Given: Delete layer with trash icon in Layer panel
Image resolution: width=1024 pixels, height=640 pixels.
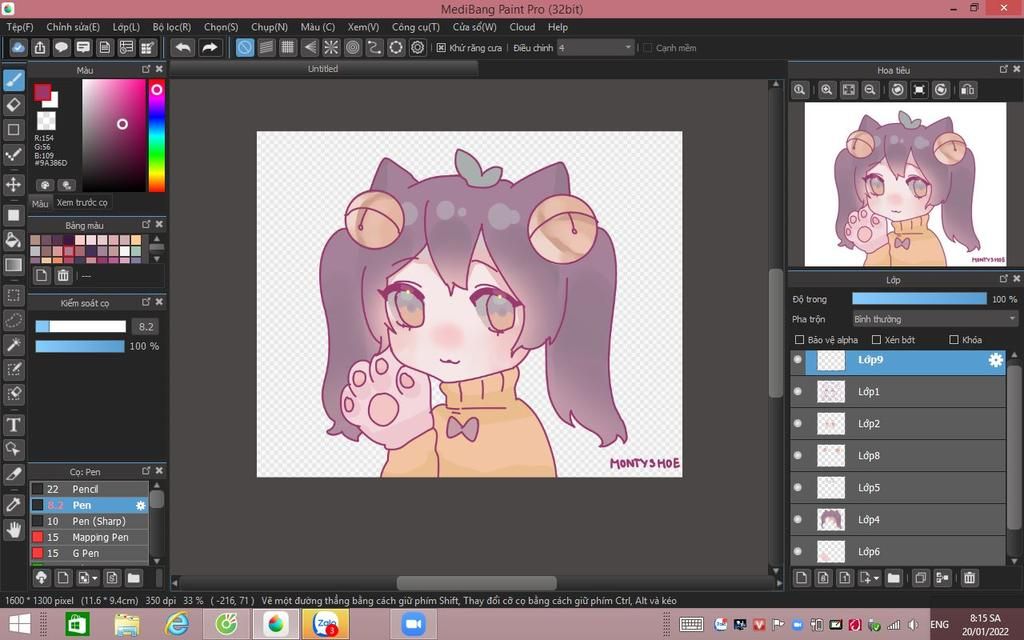Looking at the screenshot, I should [970, 577].
